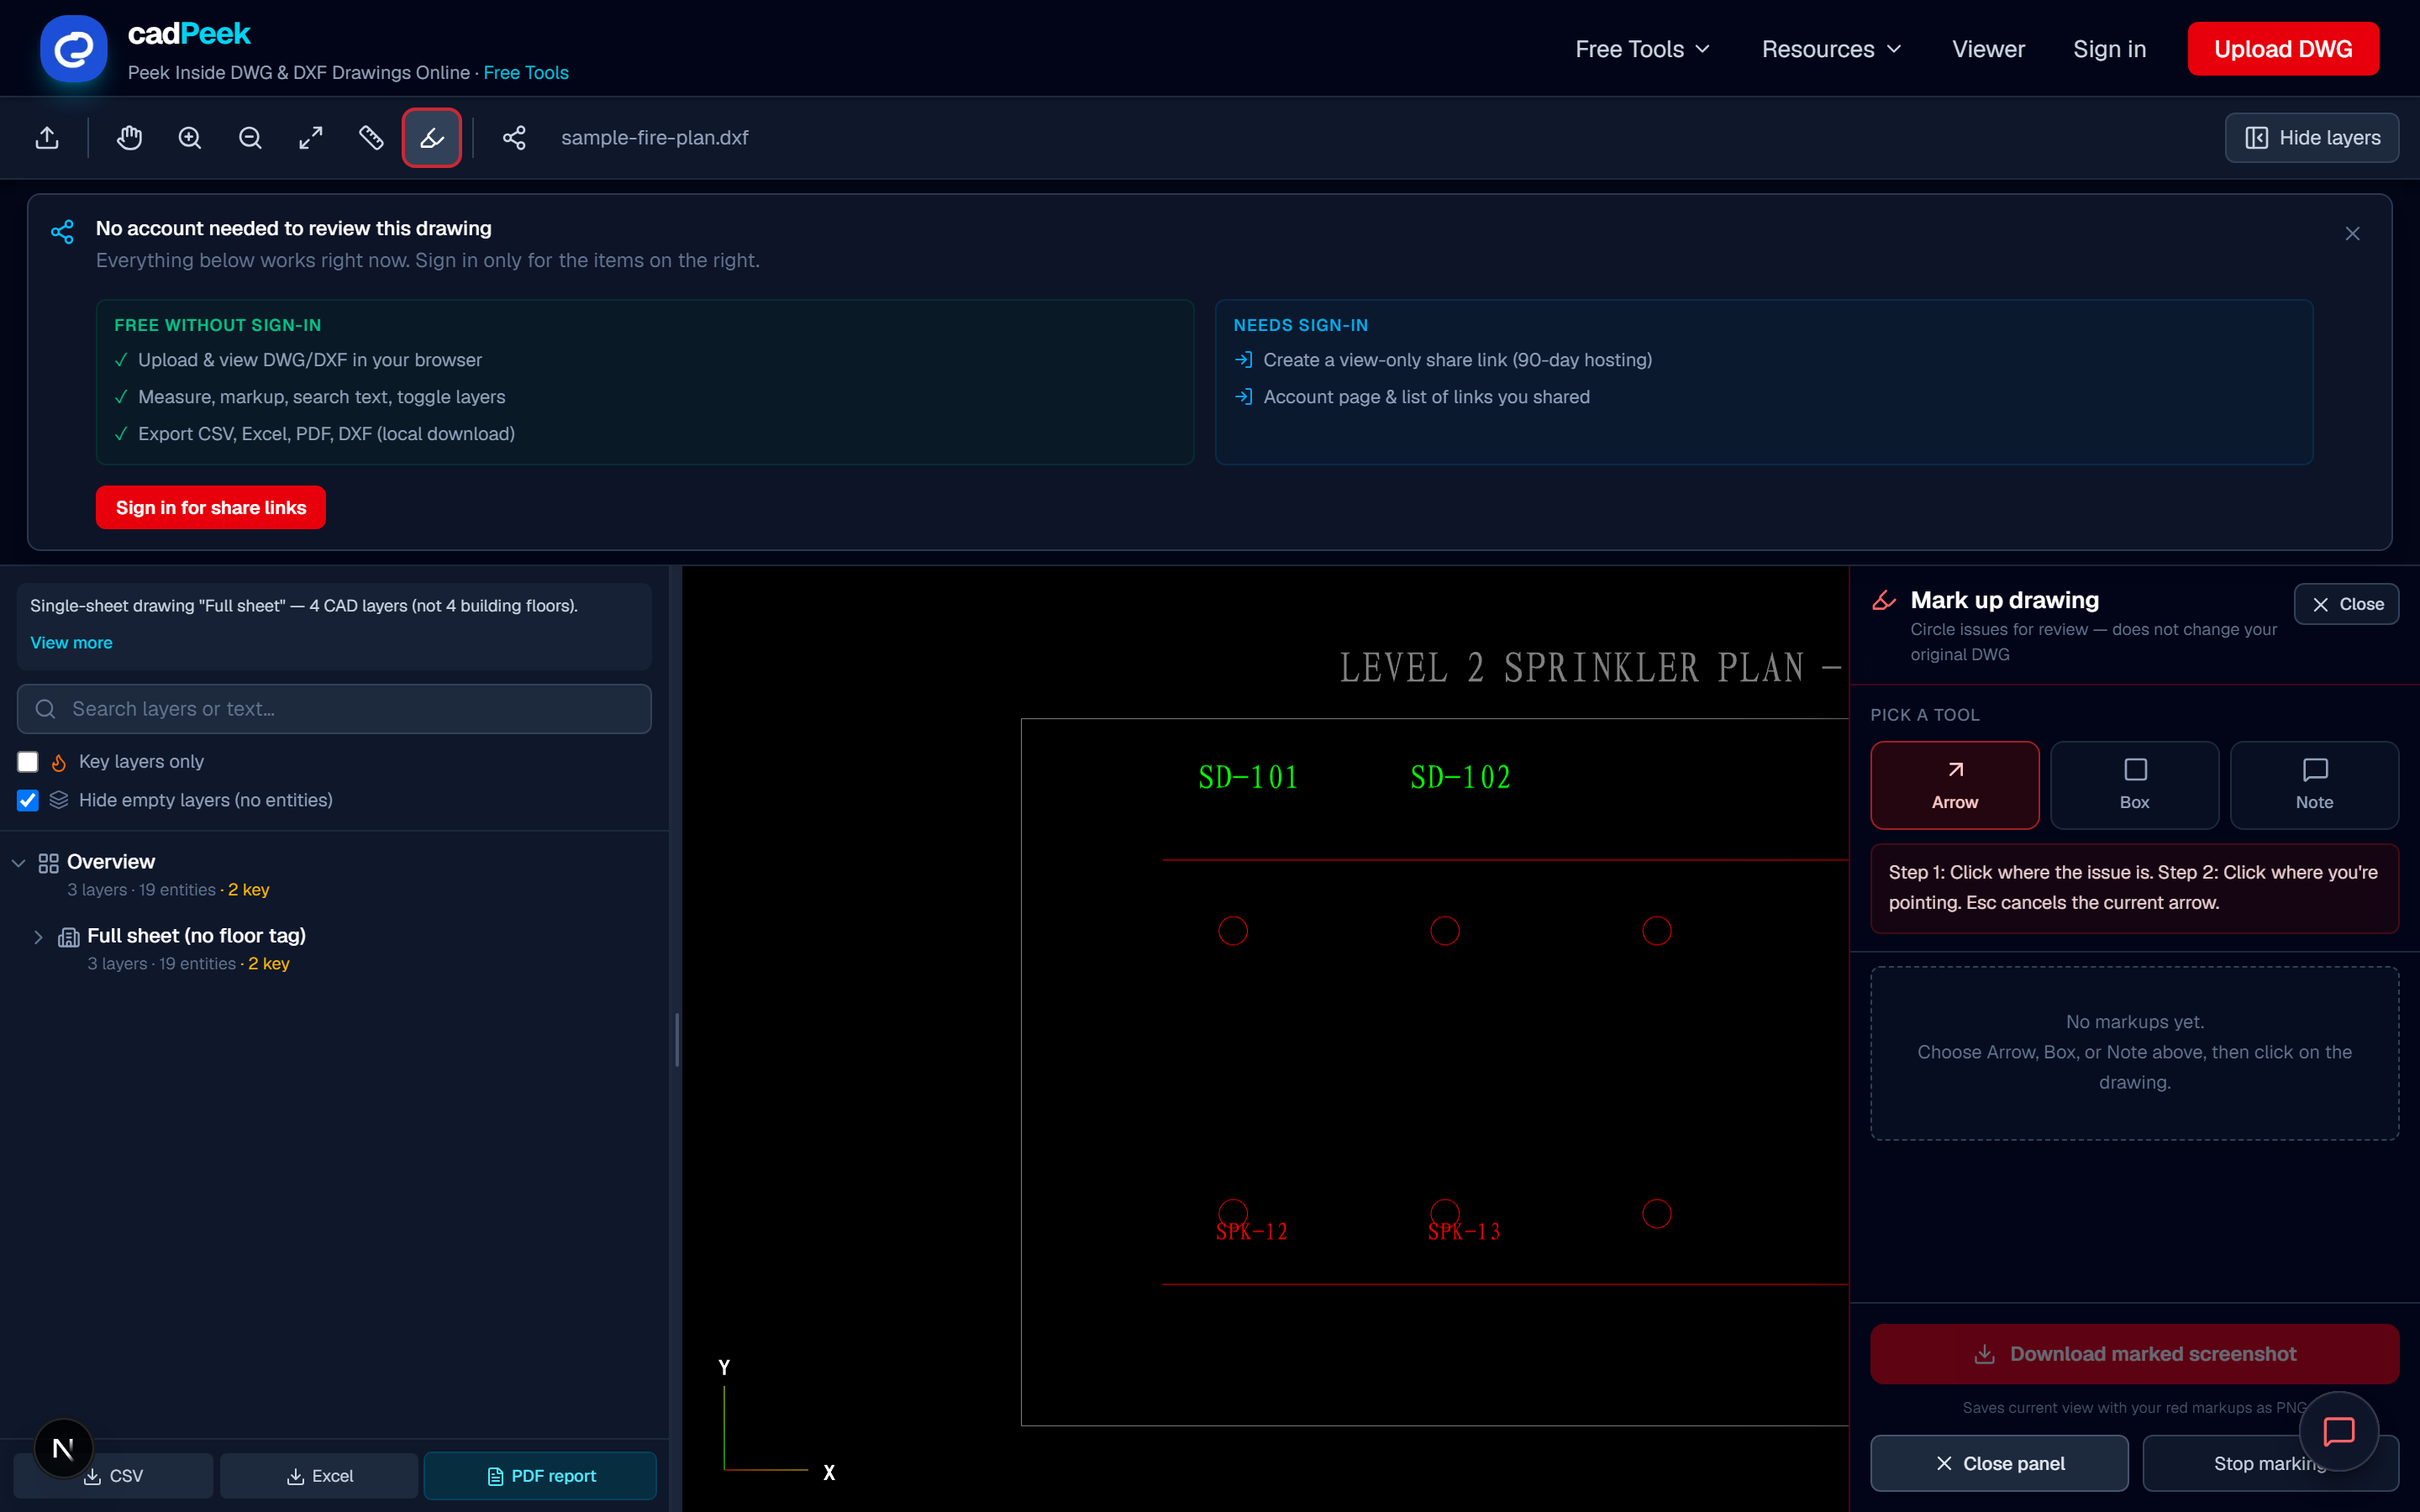
Task: Click the zoom out magnifier icon
Action: point(250,138)
